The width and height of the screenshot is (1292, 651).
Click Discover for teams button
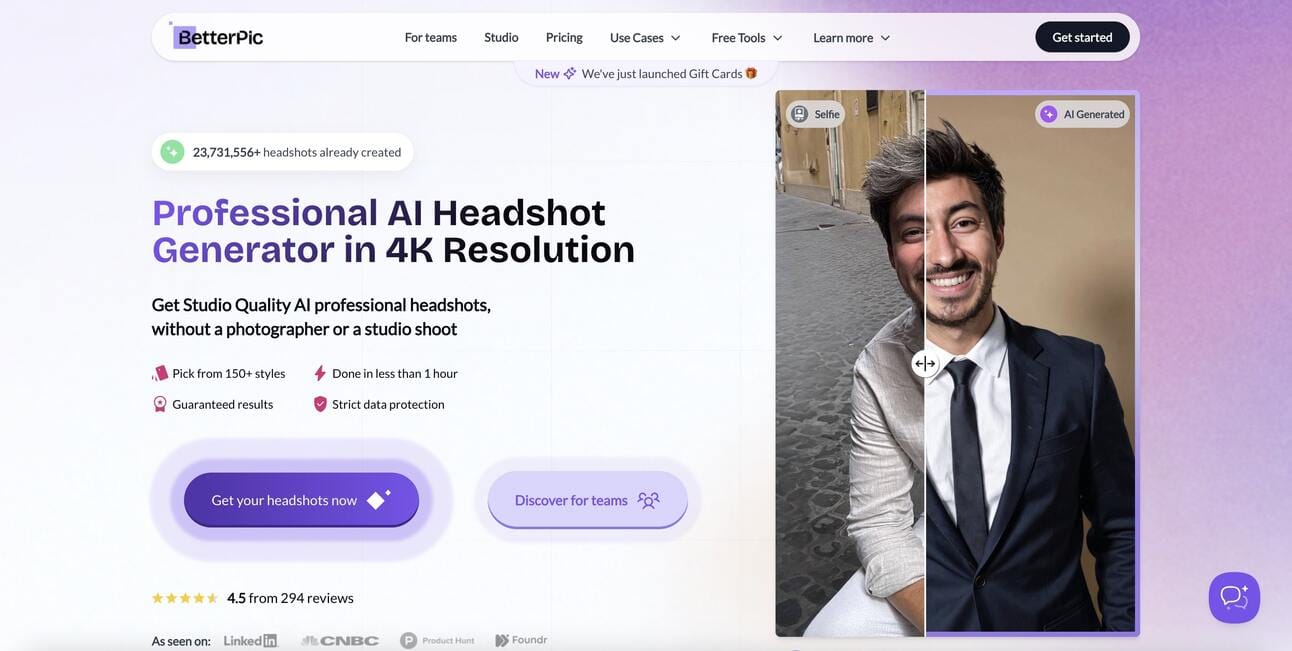[x=588, y=500]
